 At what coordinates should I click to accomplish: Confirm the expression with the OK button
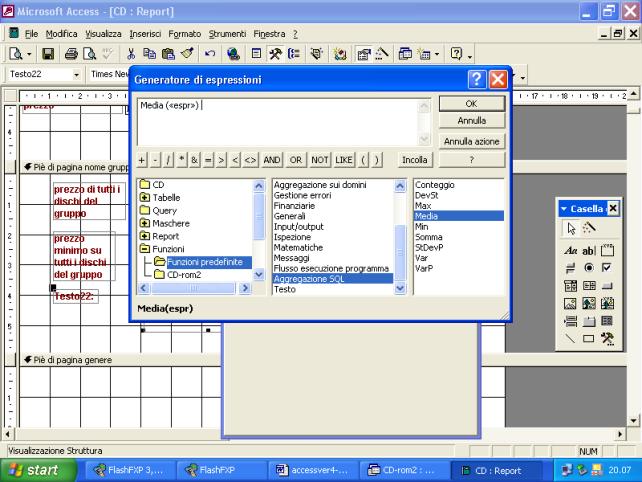point(472,104)
